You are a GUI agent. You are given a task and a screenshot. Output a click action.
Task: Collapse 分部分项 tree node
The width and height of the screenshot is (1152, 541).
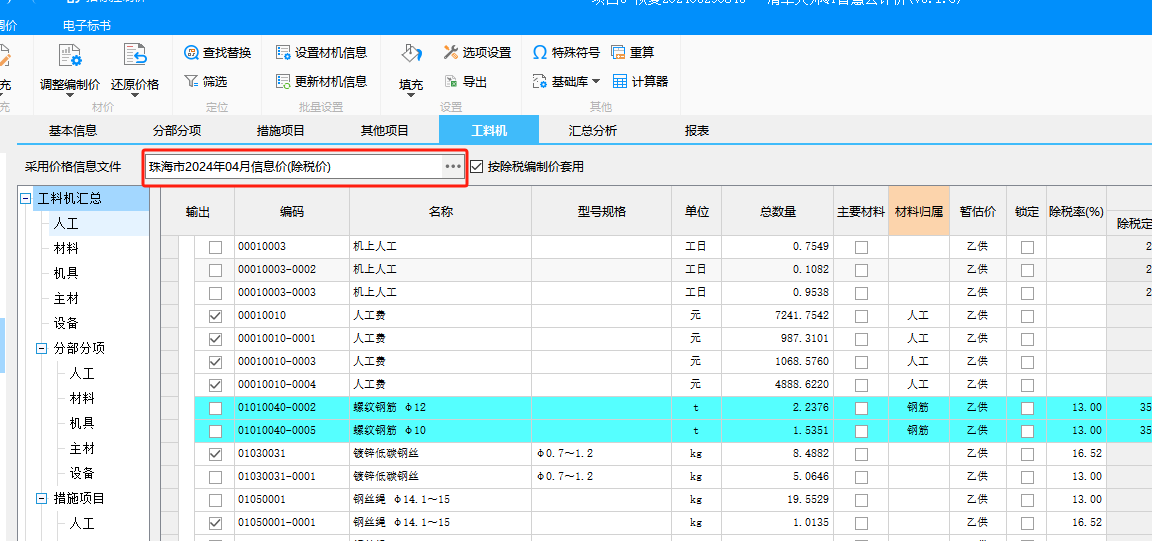click(42, 348)
